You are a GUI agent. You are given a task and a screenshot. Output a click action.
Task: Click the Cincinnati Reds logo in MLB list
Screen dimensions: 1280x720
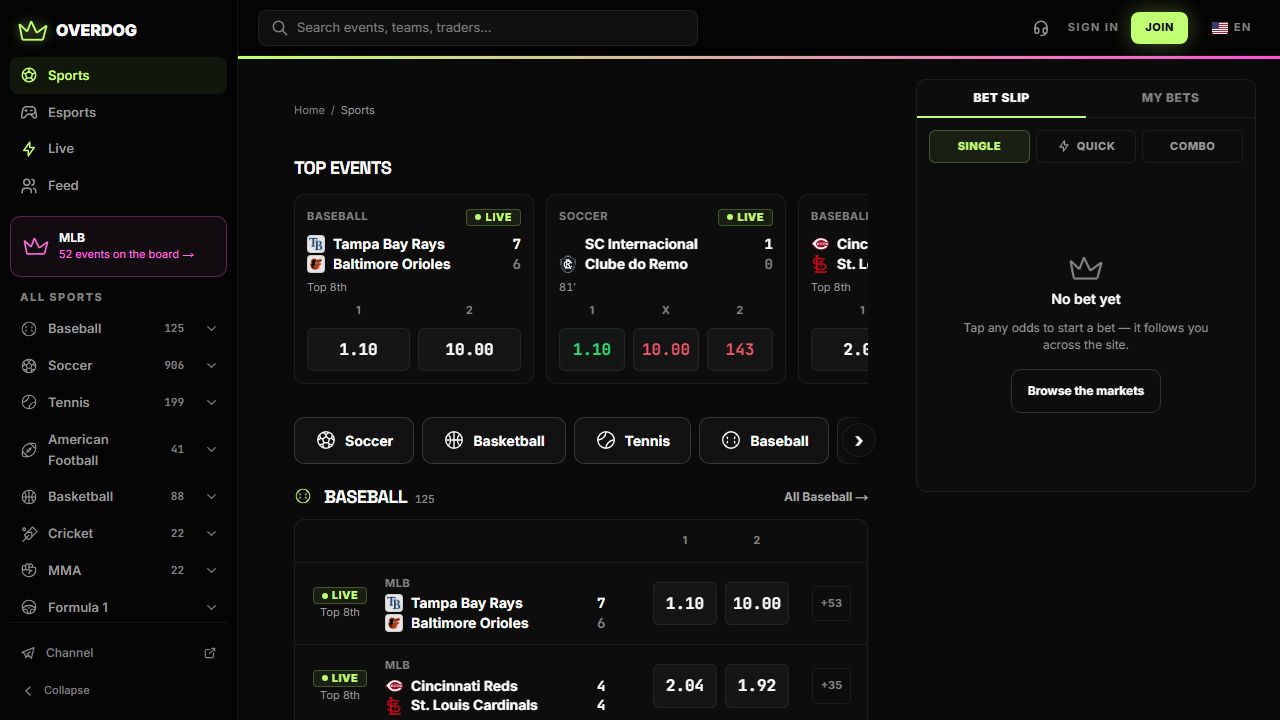394,686
